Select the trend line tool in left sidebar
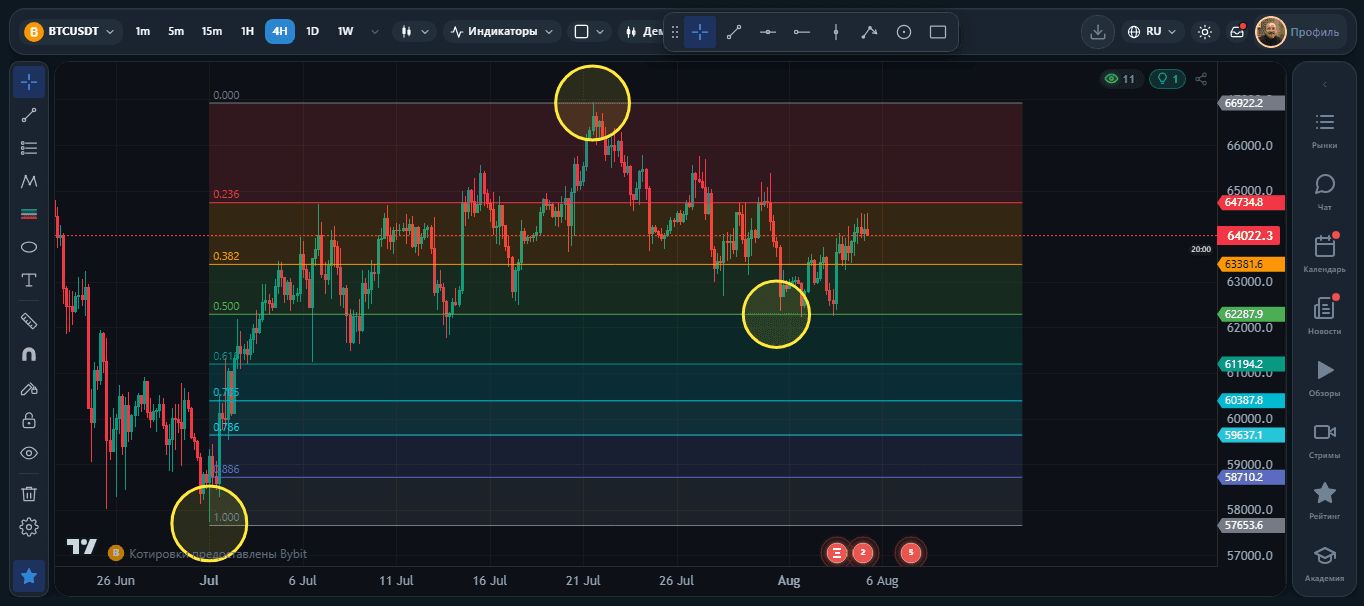This screenshot has height=606, width=1364. click(x=29, y=115)
